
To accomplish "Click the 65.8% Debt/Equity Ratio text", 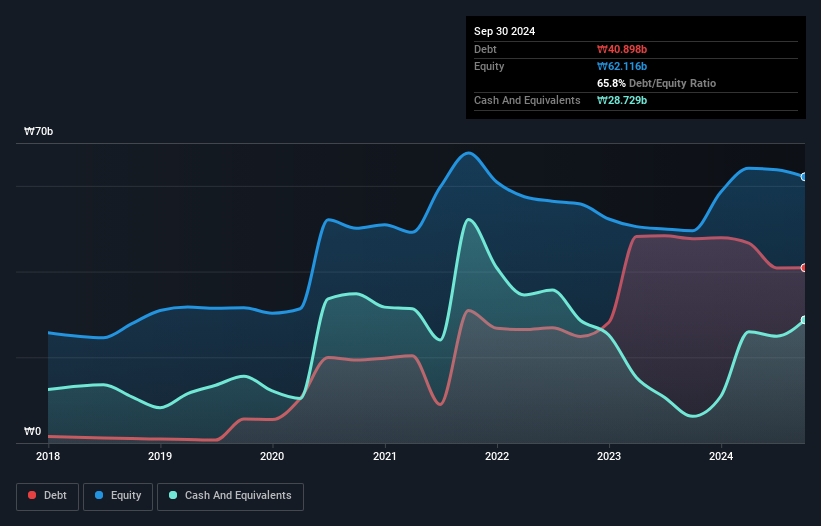I will coord(657,83).
